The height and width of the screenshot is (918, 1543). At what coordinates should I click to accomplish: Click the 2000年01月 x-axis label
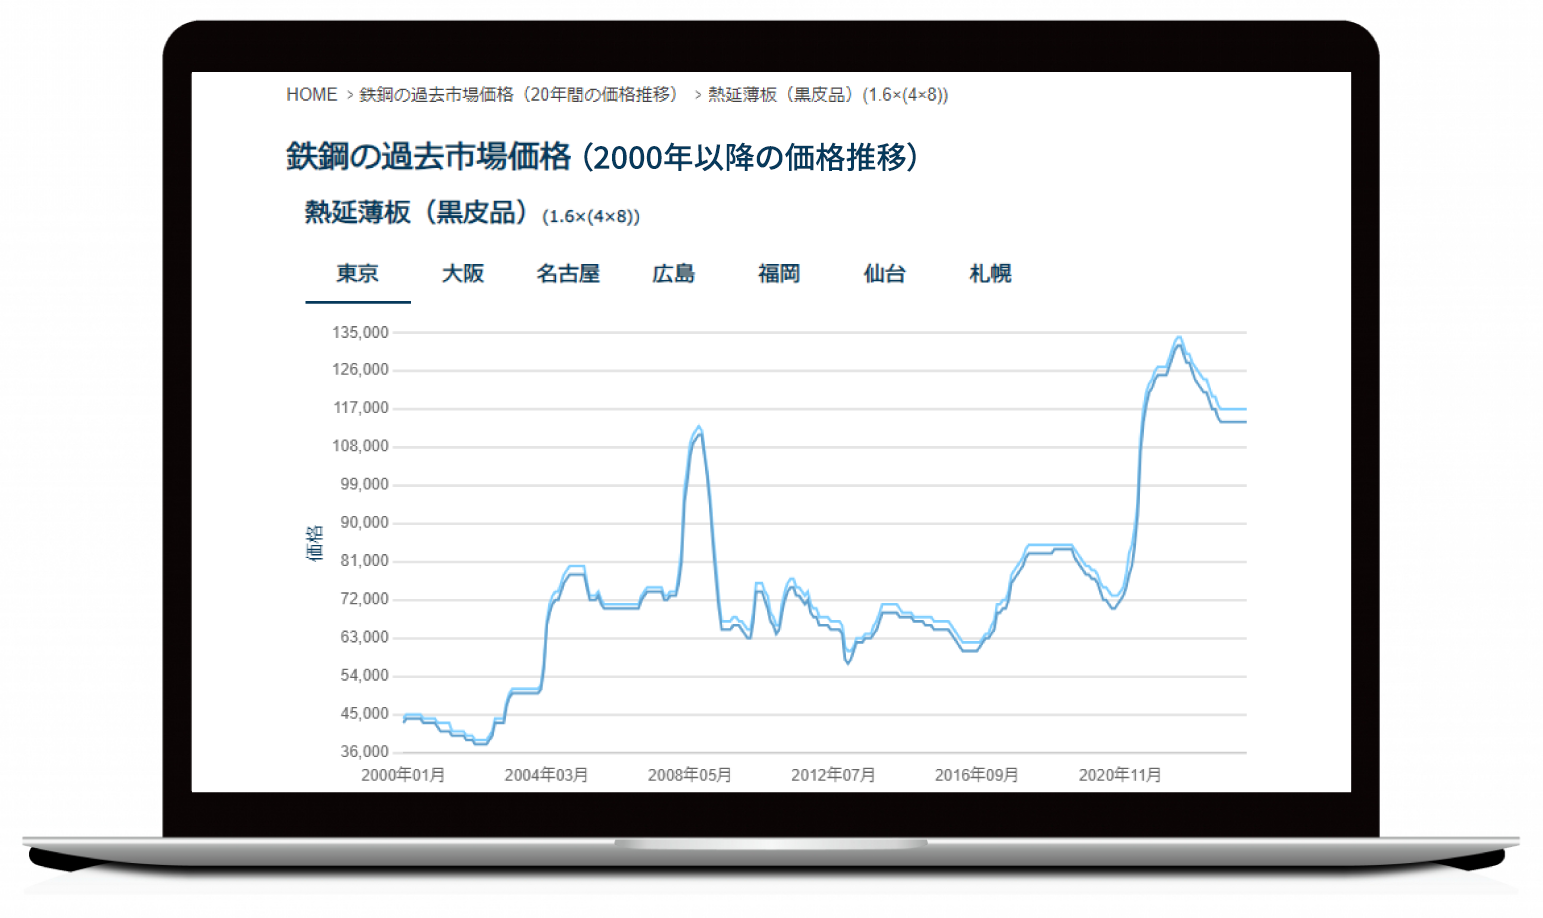(x=403, y=775)
